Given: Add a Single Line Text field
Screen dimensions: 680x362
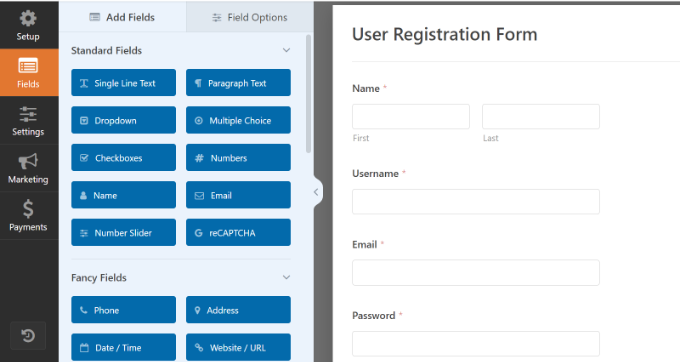Looking at the screenshot, I should pos(124,83).
